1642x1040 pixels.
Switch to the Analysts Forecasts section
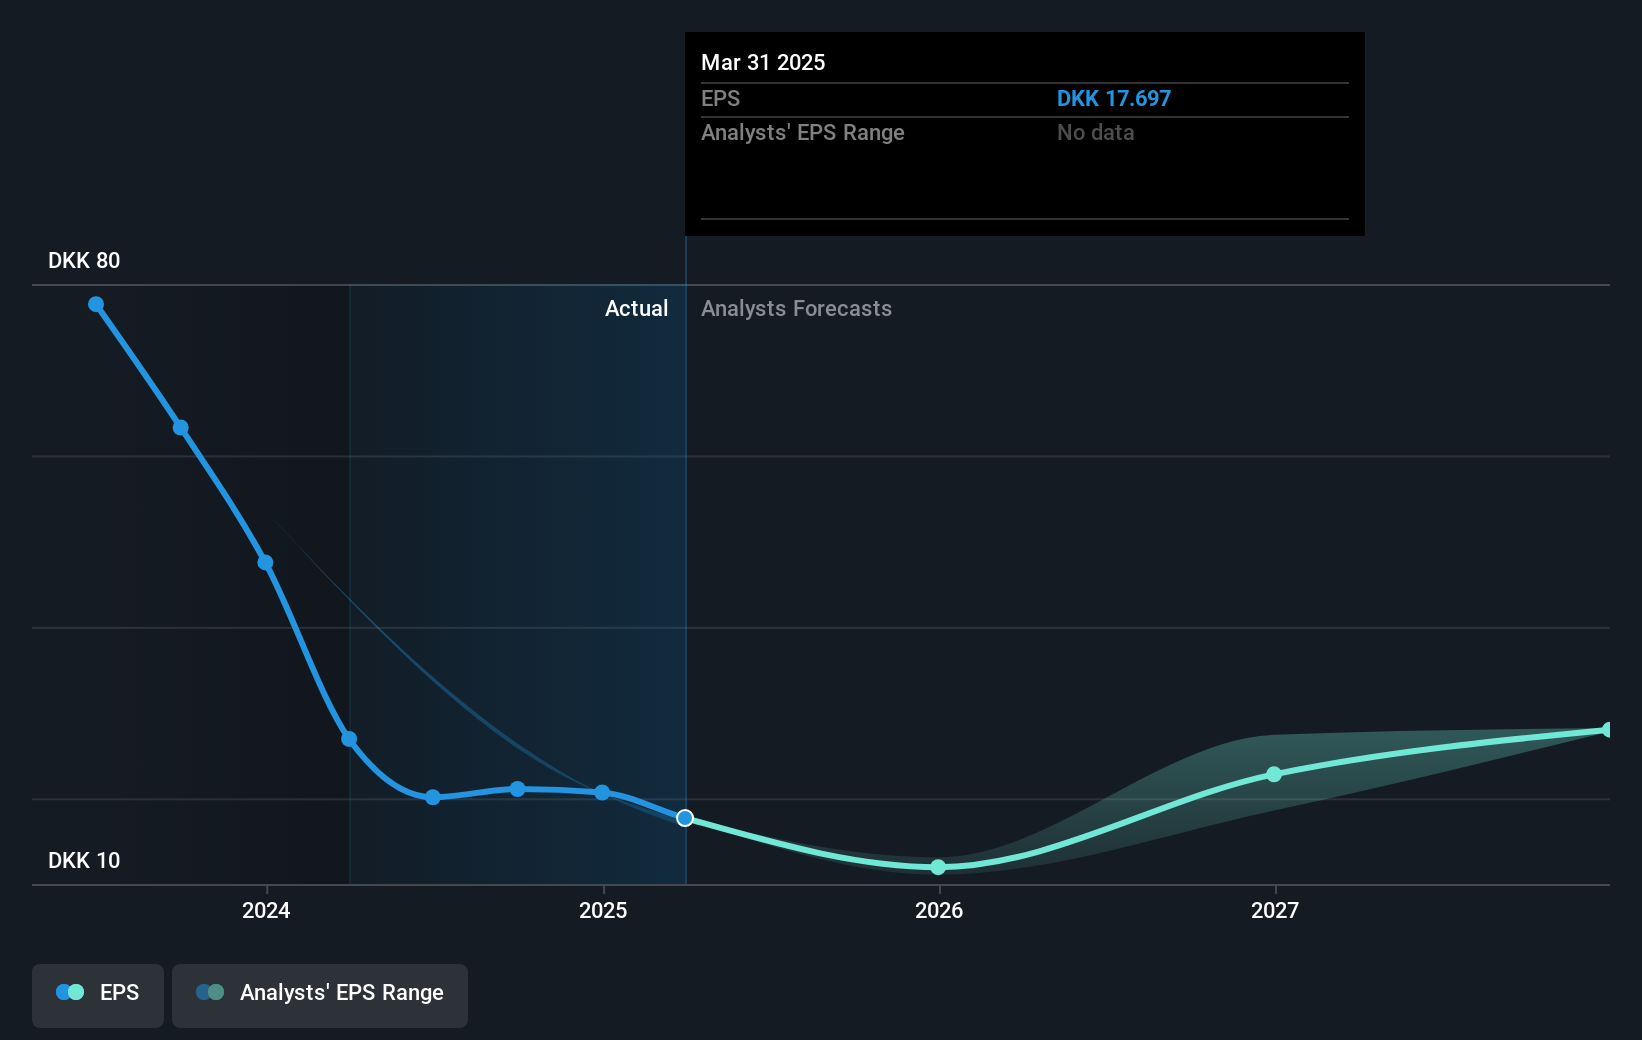coord(796,308)
